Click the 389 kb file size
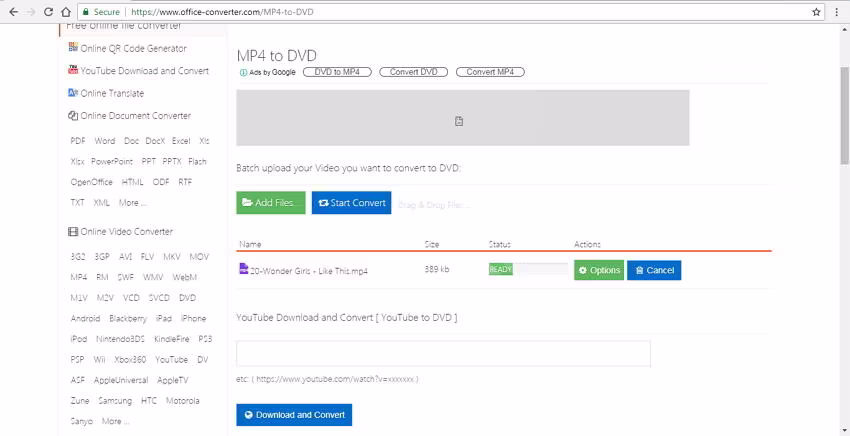 (x=437, y=269)
